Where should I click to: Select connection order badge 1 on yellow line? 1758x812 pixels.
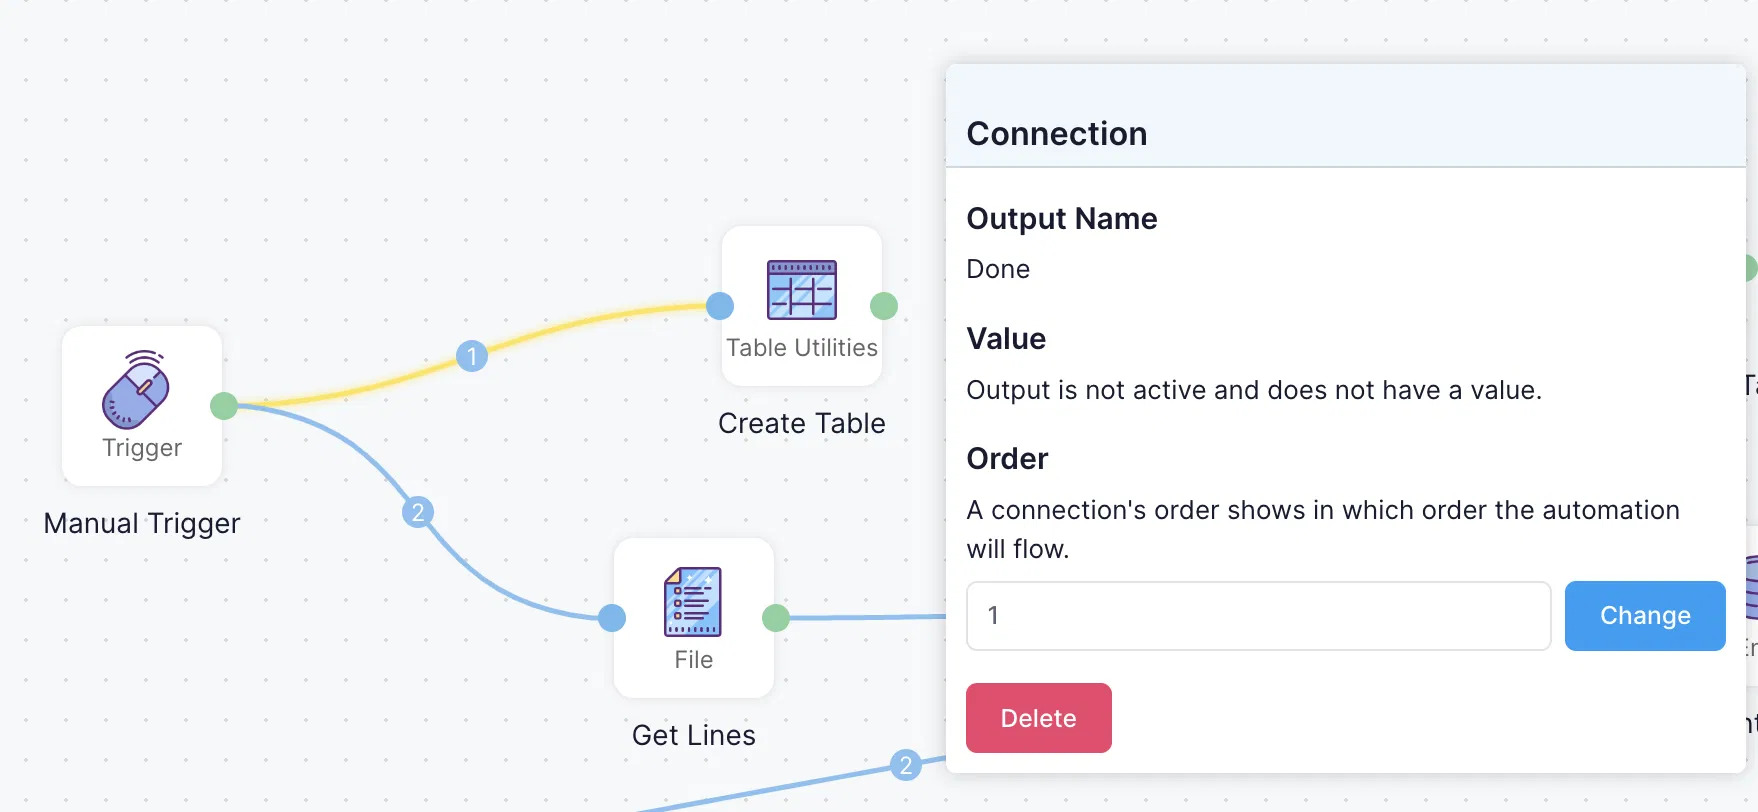click(472, 356)
